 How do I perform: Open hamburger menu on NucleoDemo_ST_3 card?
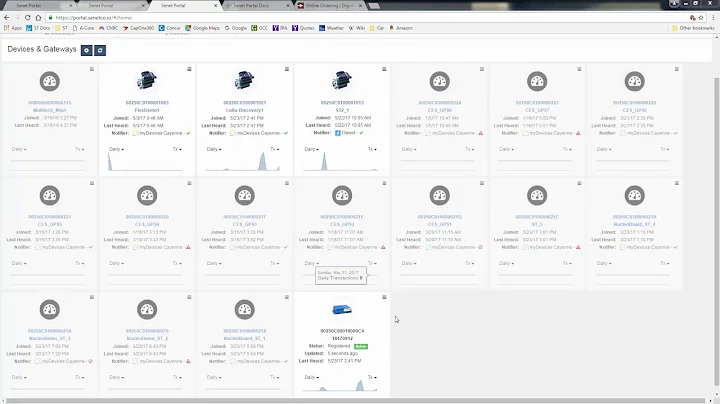point(92,297)
